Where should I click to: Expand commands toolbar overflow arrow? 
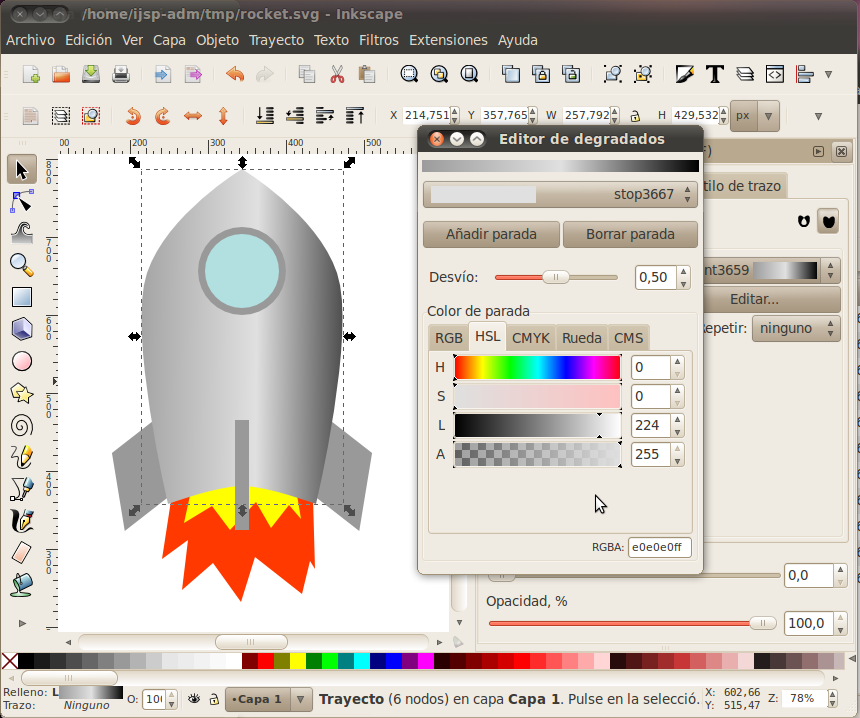tap(828, 74)
